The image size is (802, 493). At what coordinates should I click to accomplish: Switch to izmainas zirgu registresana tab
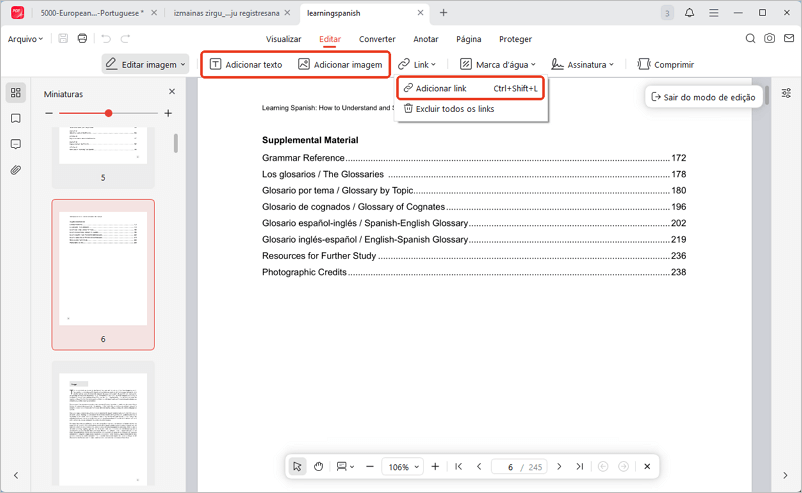click(227, 13)
